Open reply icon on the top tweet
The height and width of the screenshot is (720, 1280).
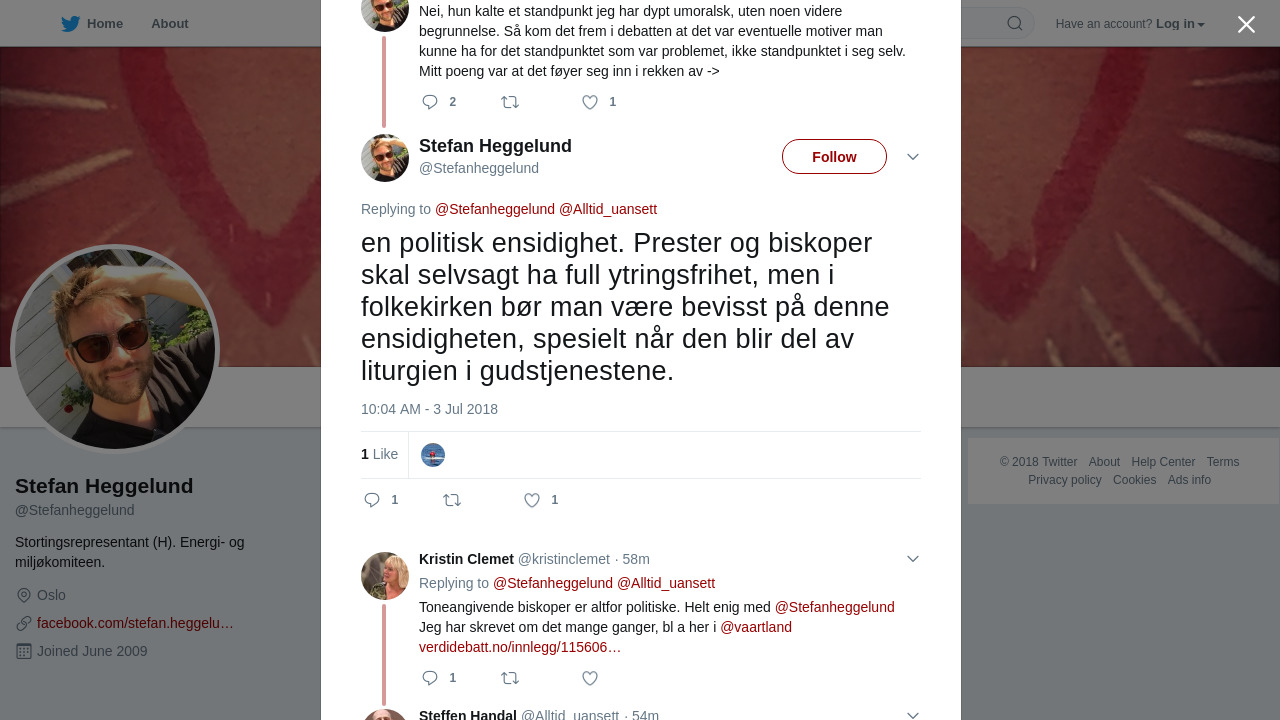(430, 102)
